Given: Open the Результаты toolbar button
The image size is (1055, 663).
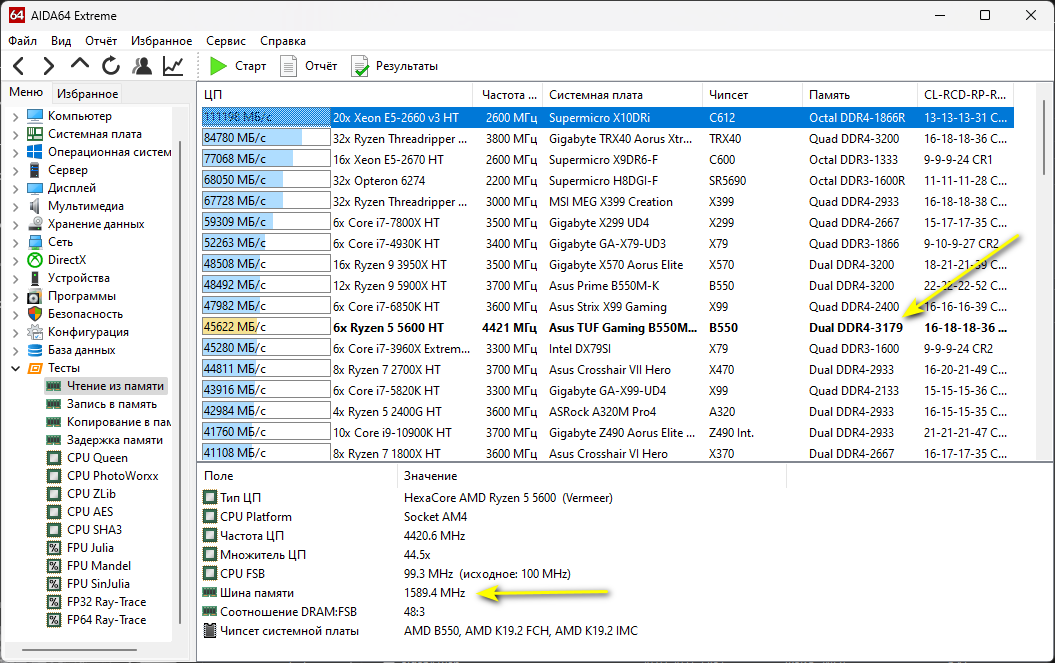Looking at the screenshot, I should click(x=394, y=66).
